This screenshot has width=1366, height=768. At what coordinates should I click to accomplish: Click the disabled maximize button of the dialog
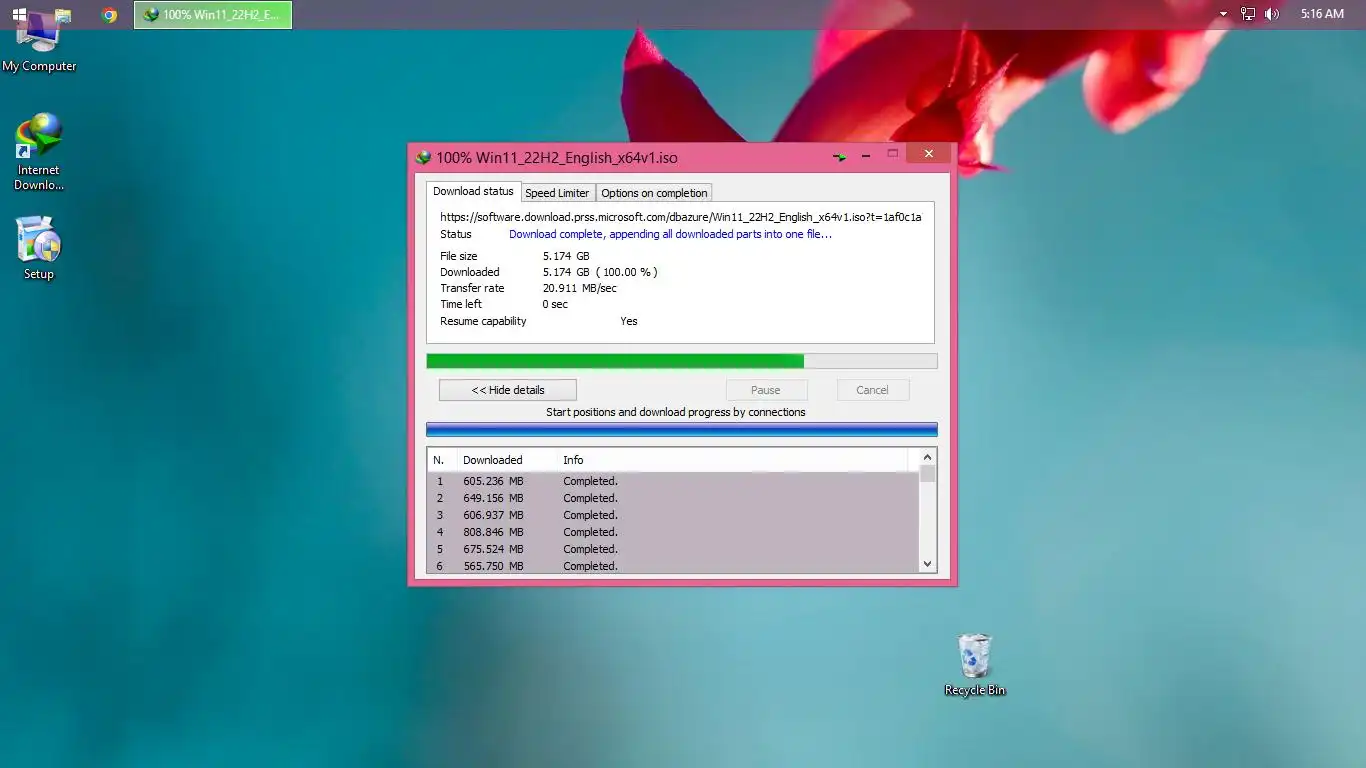click(x=893, y=154)
